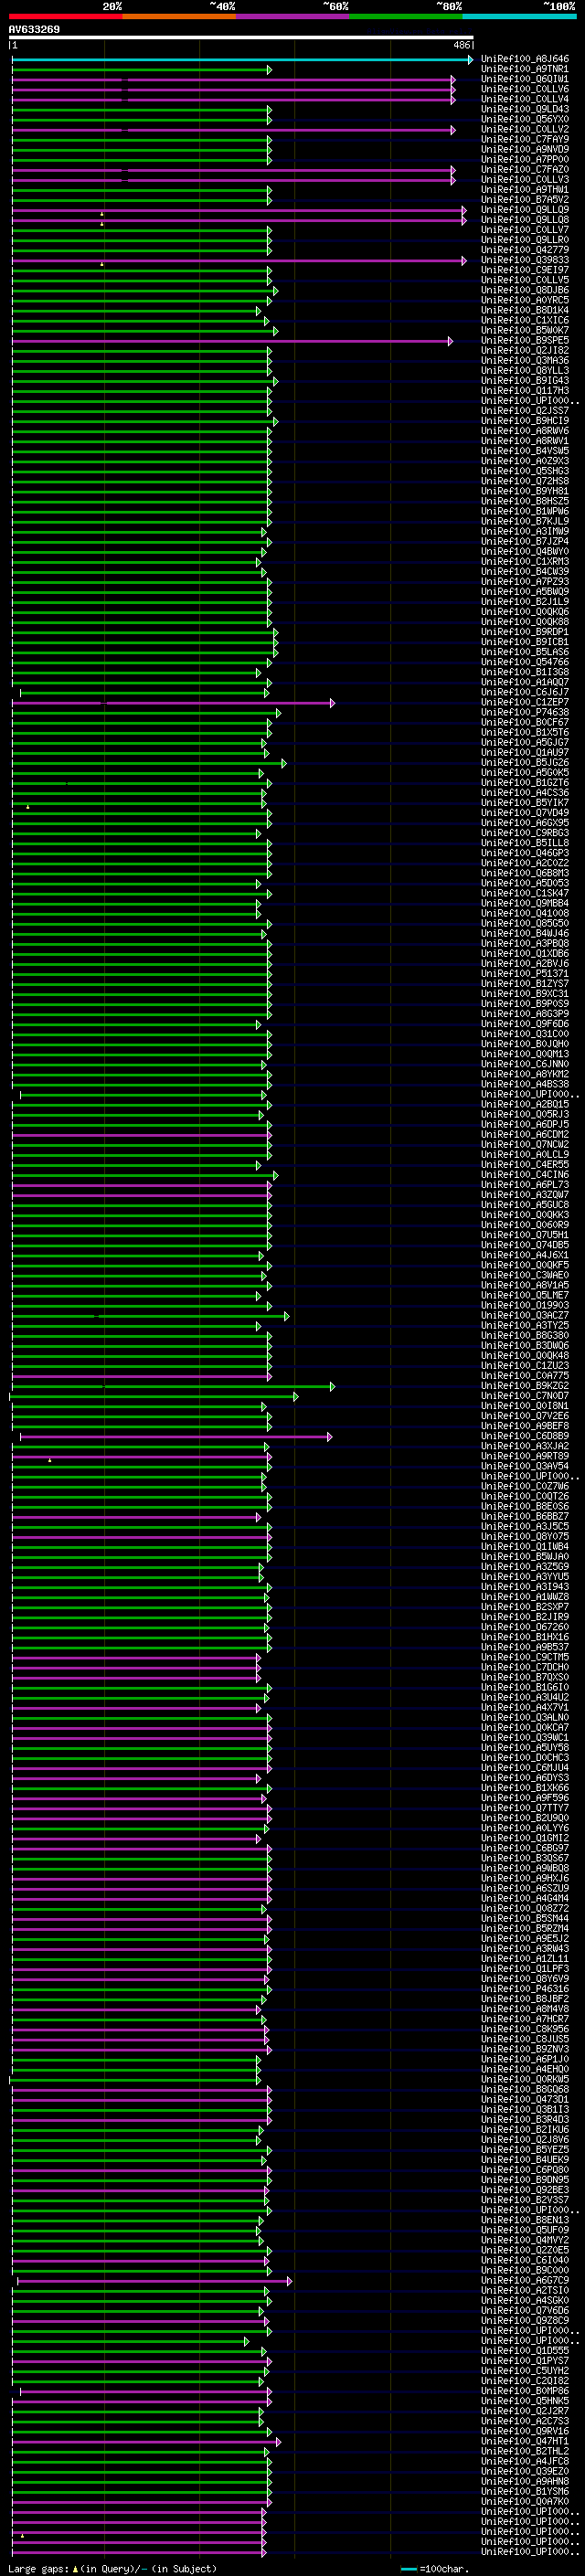This screenshot has height=2576, width=585.
Task: Open hit UniRef100_Q7VD49
Action: click(525, 813)
